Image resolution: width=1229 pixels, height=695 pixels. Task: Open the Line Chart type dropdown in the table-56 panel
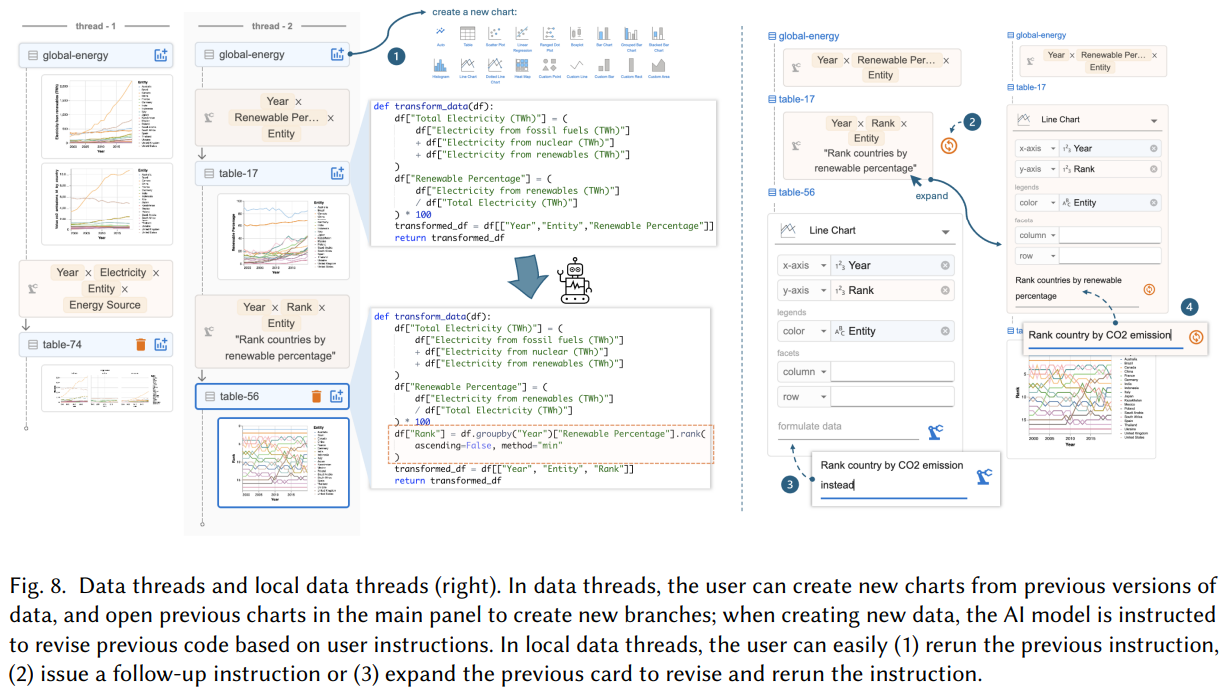(x=945, y=231)
